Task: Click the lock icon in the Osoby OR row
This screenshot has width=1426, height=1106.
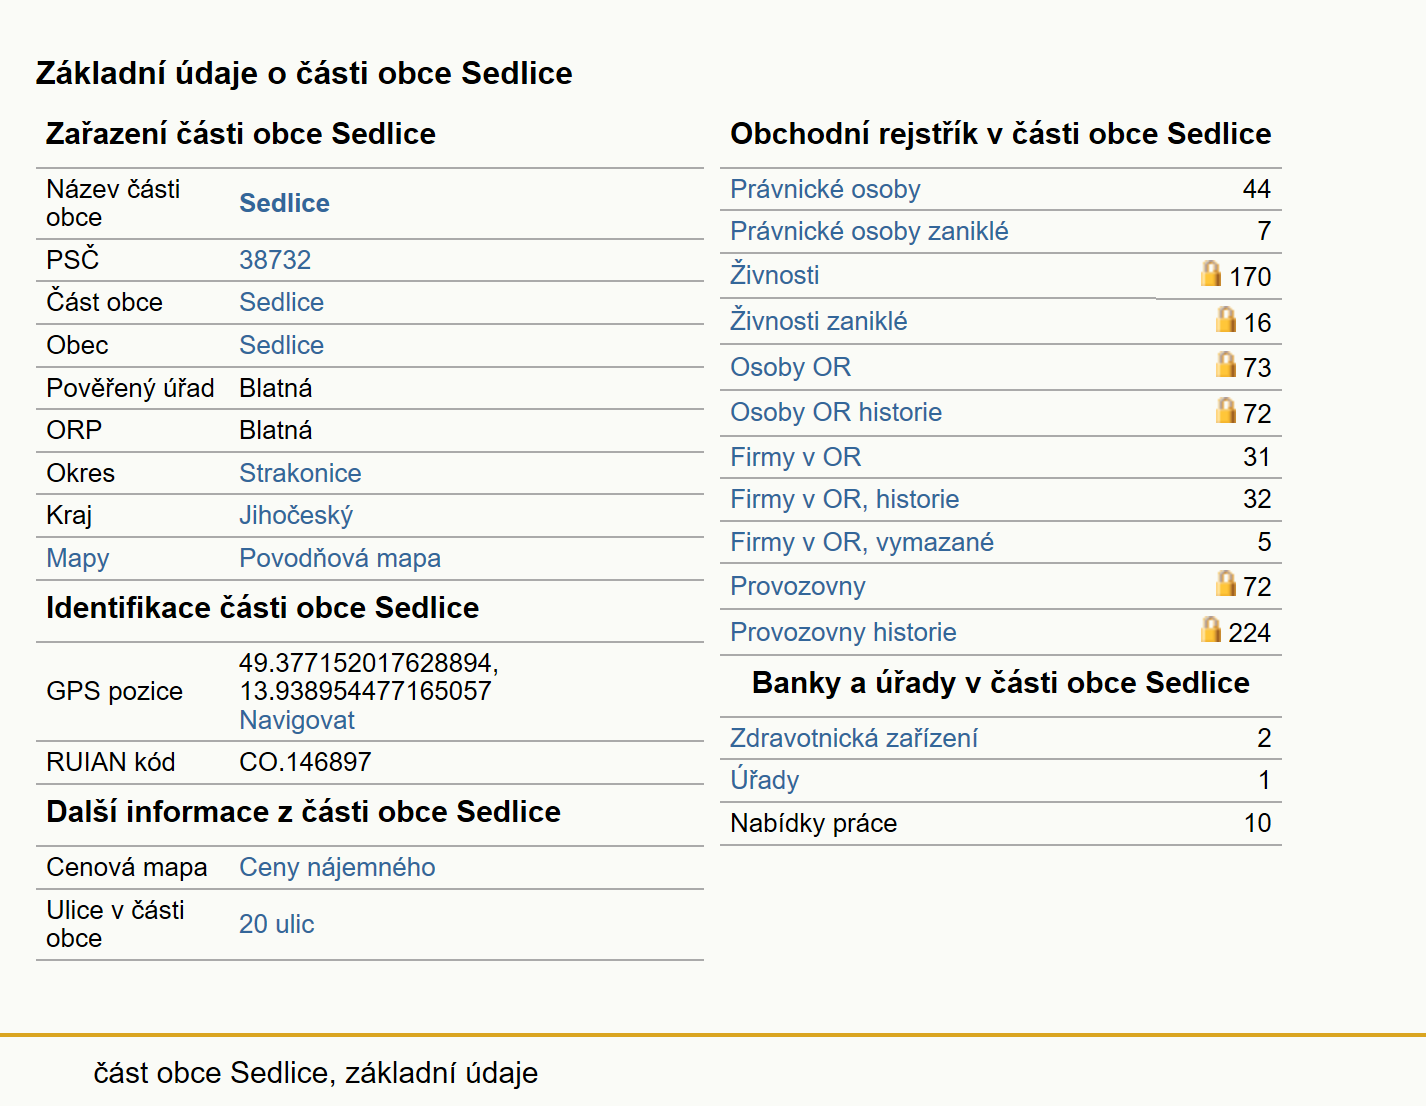Action: [x=1226, y=364]
